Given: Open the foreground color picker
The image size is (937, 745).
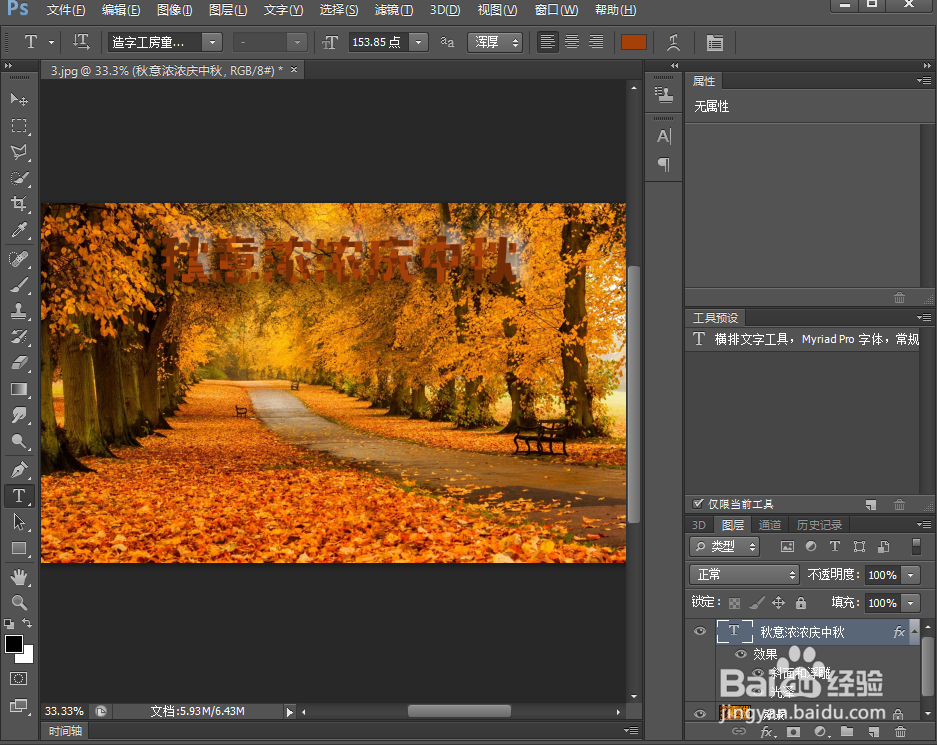Looking at the screenshot, I should coord(14,644).
